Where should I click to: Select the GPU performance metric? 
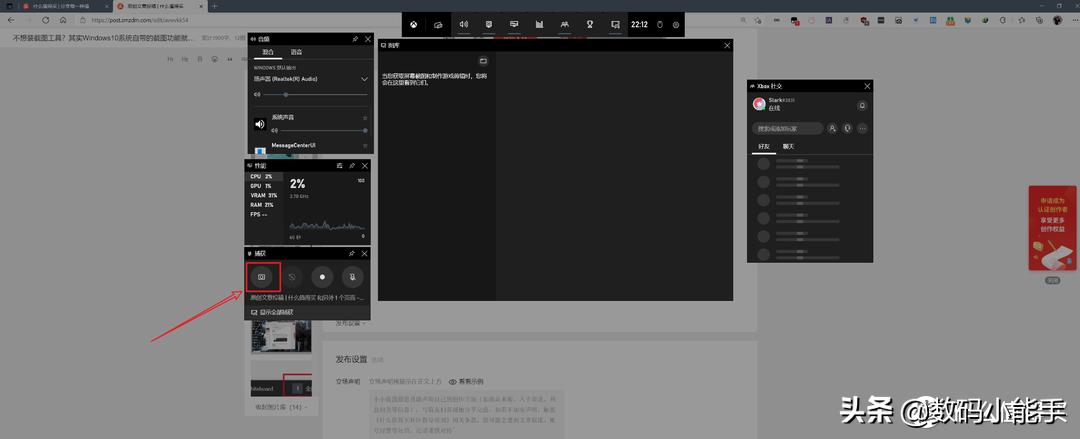(262, 186)
